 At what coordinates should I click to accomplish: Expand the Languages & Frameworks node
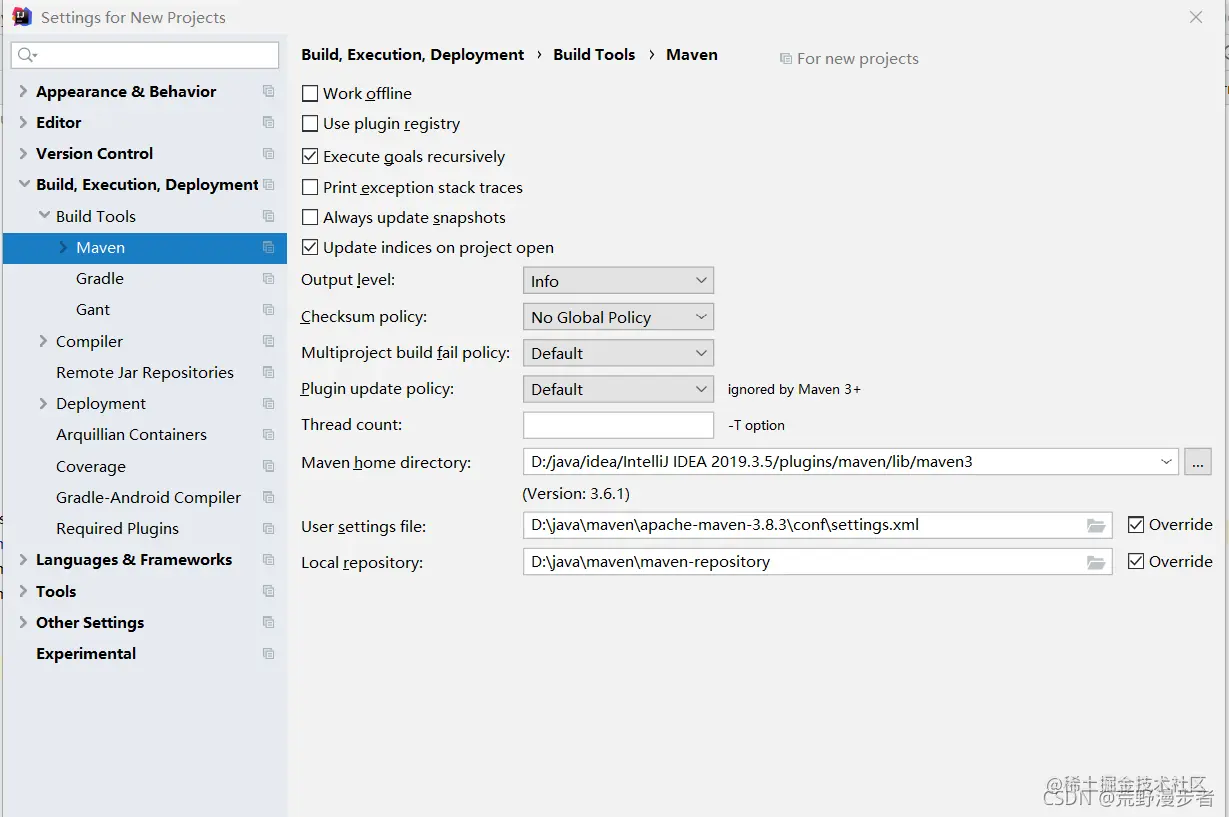click(23, 559)
